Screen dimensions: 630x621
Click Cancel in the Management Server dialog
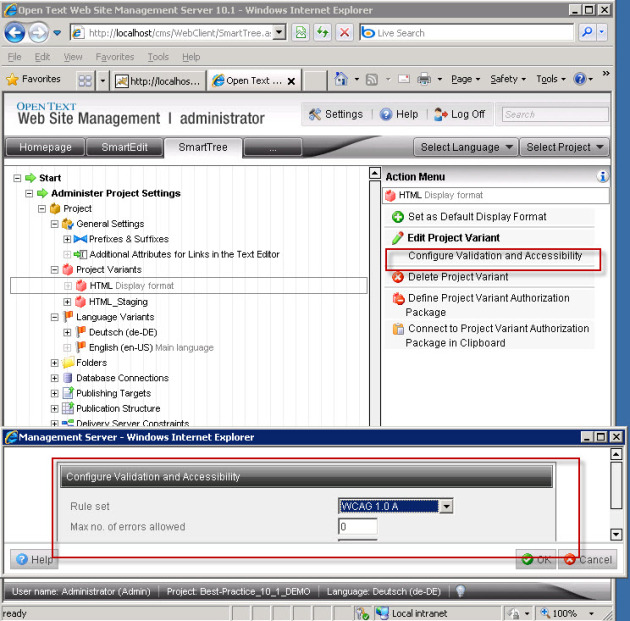(x=587, y=559)
